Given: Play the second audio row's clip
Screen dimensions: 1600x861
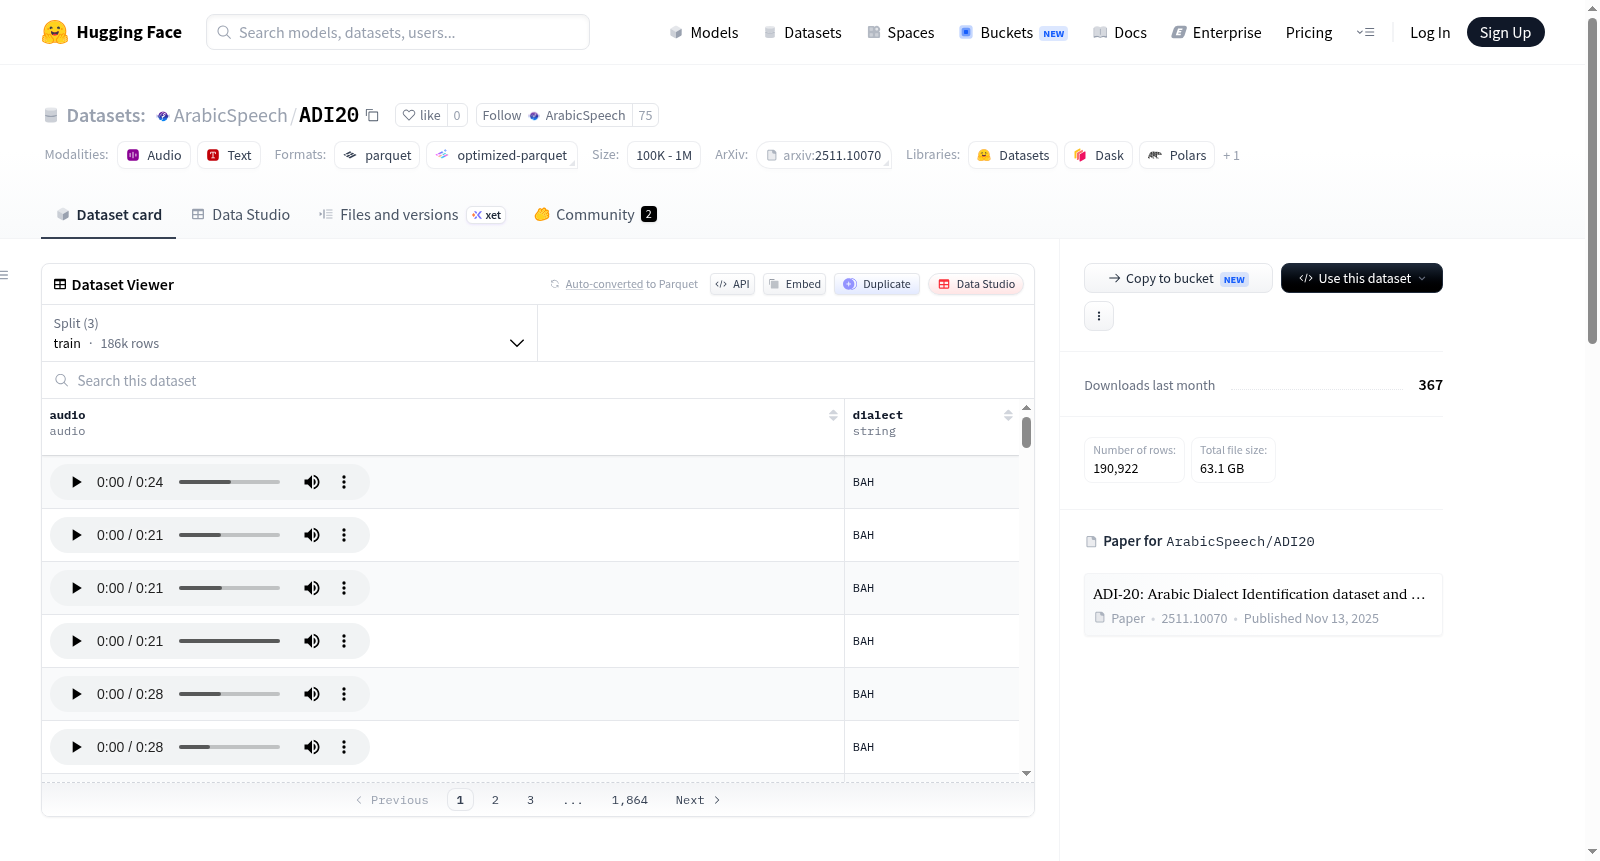Looking at the screenshot, I should [x=76, y=535].
